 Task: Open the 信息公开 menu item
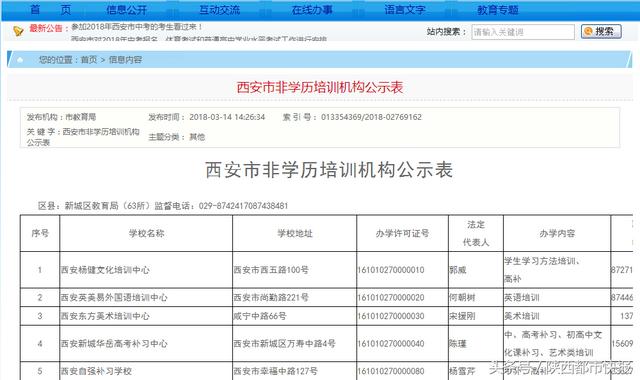pyautogui.click(x=127, y=9)
